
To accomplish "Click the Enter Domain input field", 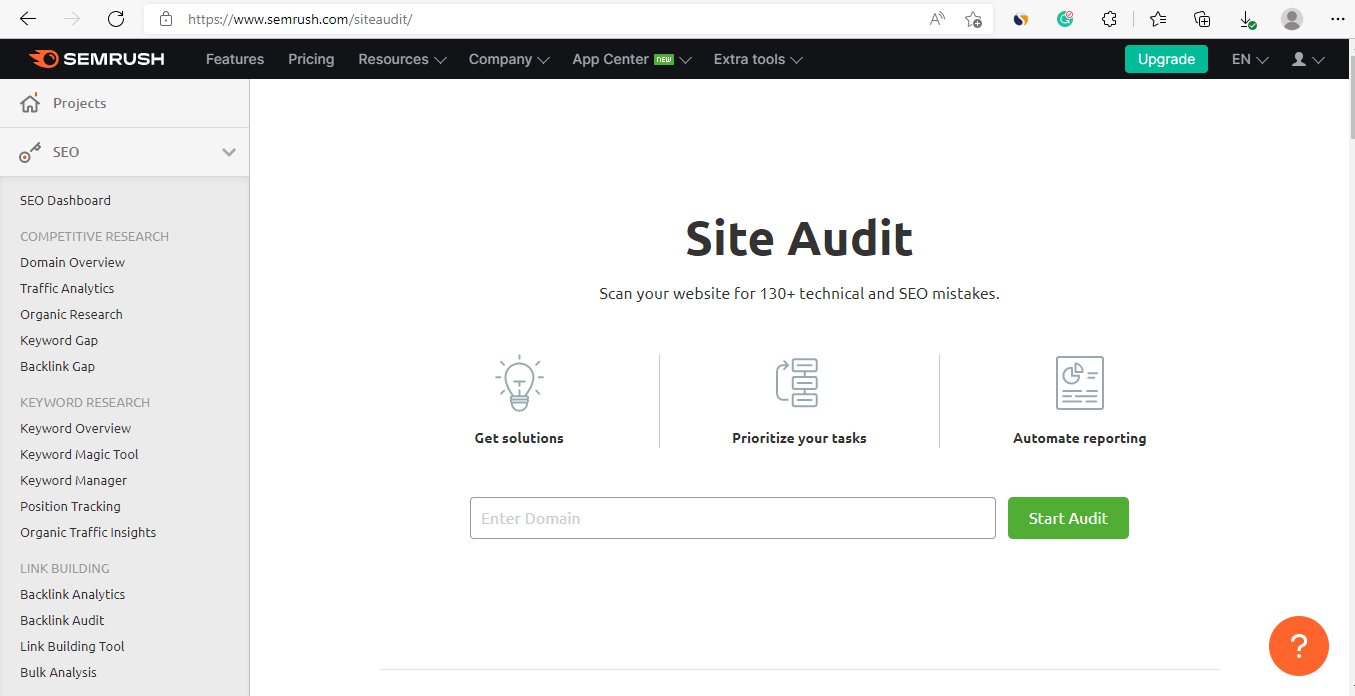I will point(733,518).
